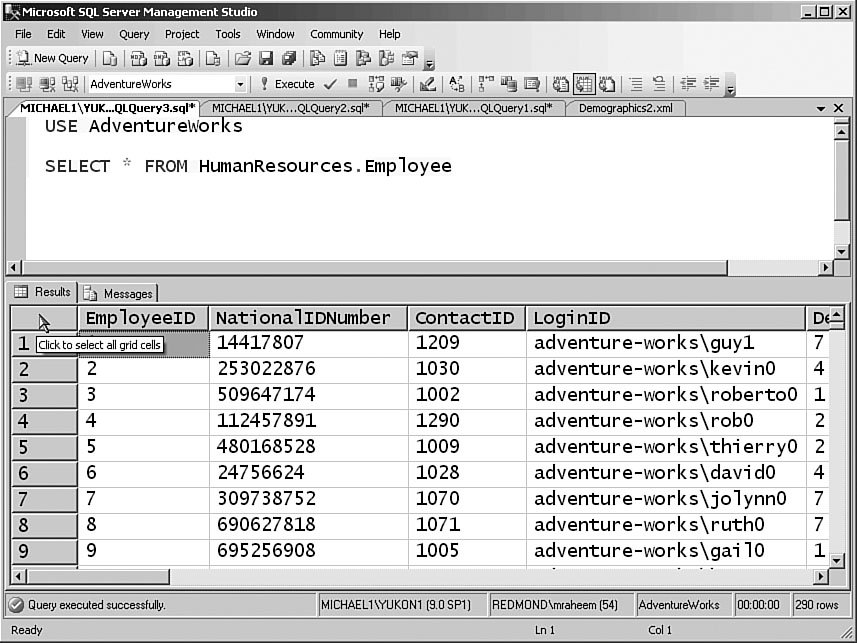The height and width of the screenshot is (643, 857).
Task: Click the query editor scroll-up arrow
Action: [841, 131]
